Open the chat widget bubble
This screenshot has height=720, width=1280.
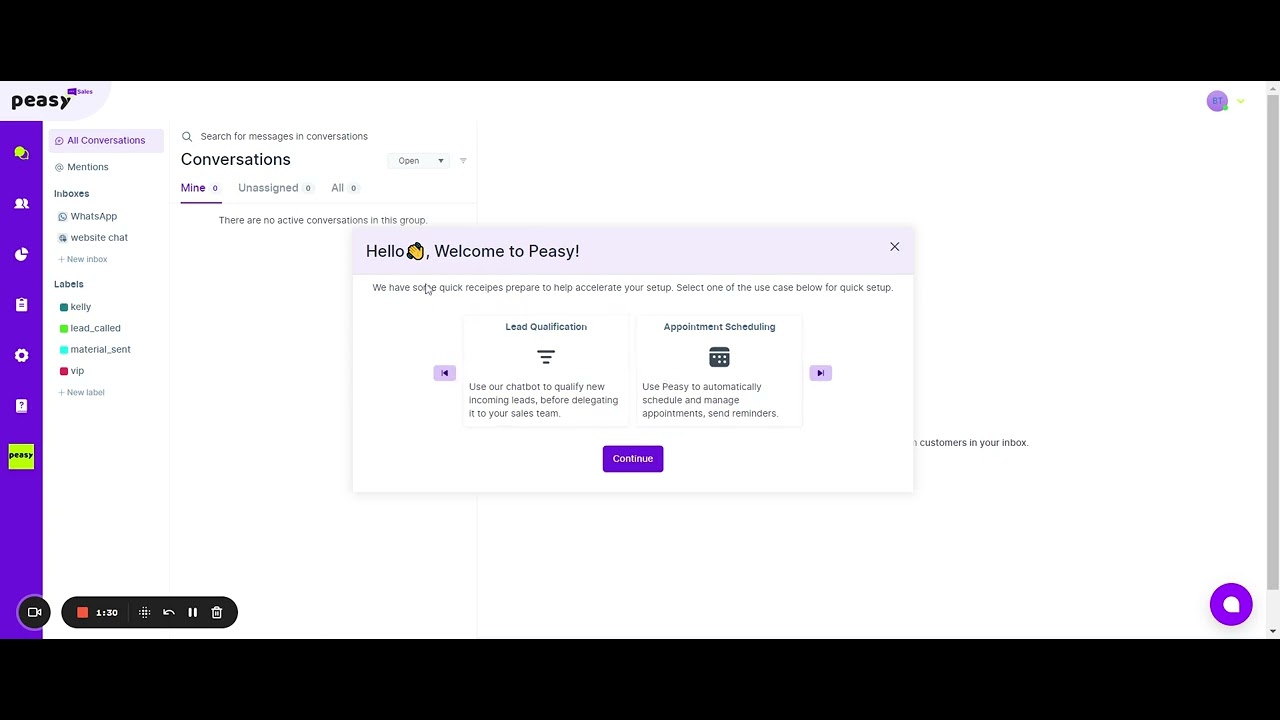[1231, 605]
